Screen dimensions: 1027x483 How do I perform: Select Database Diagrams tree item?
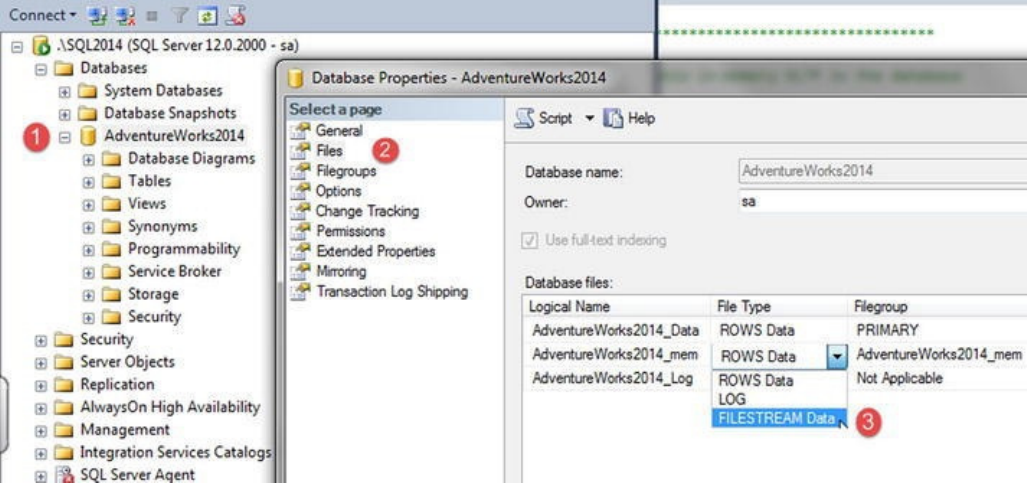[x=191, y=159]
